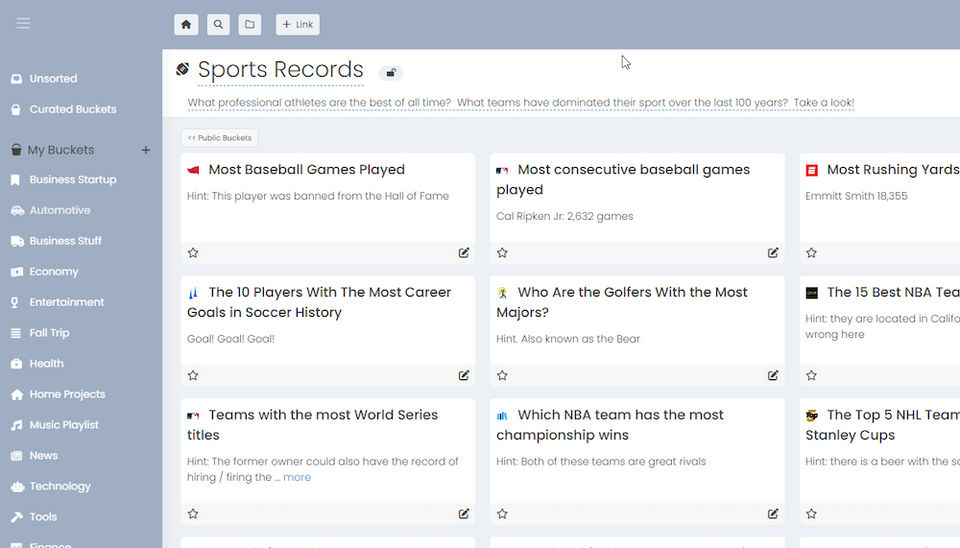The image size is (960, 548).
Task: Go back to Public Buckets
Action: 220,138
